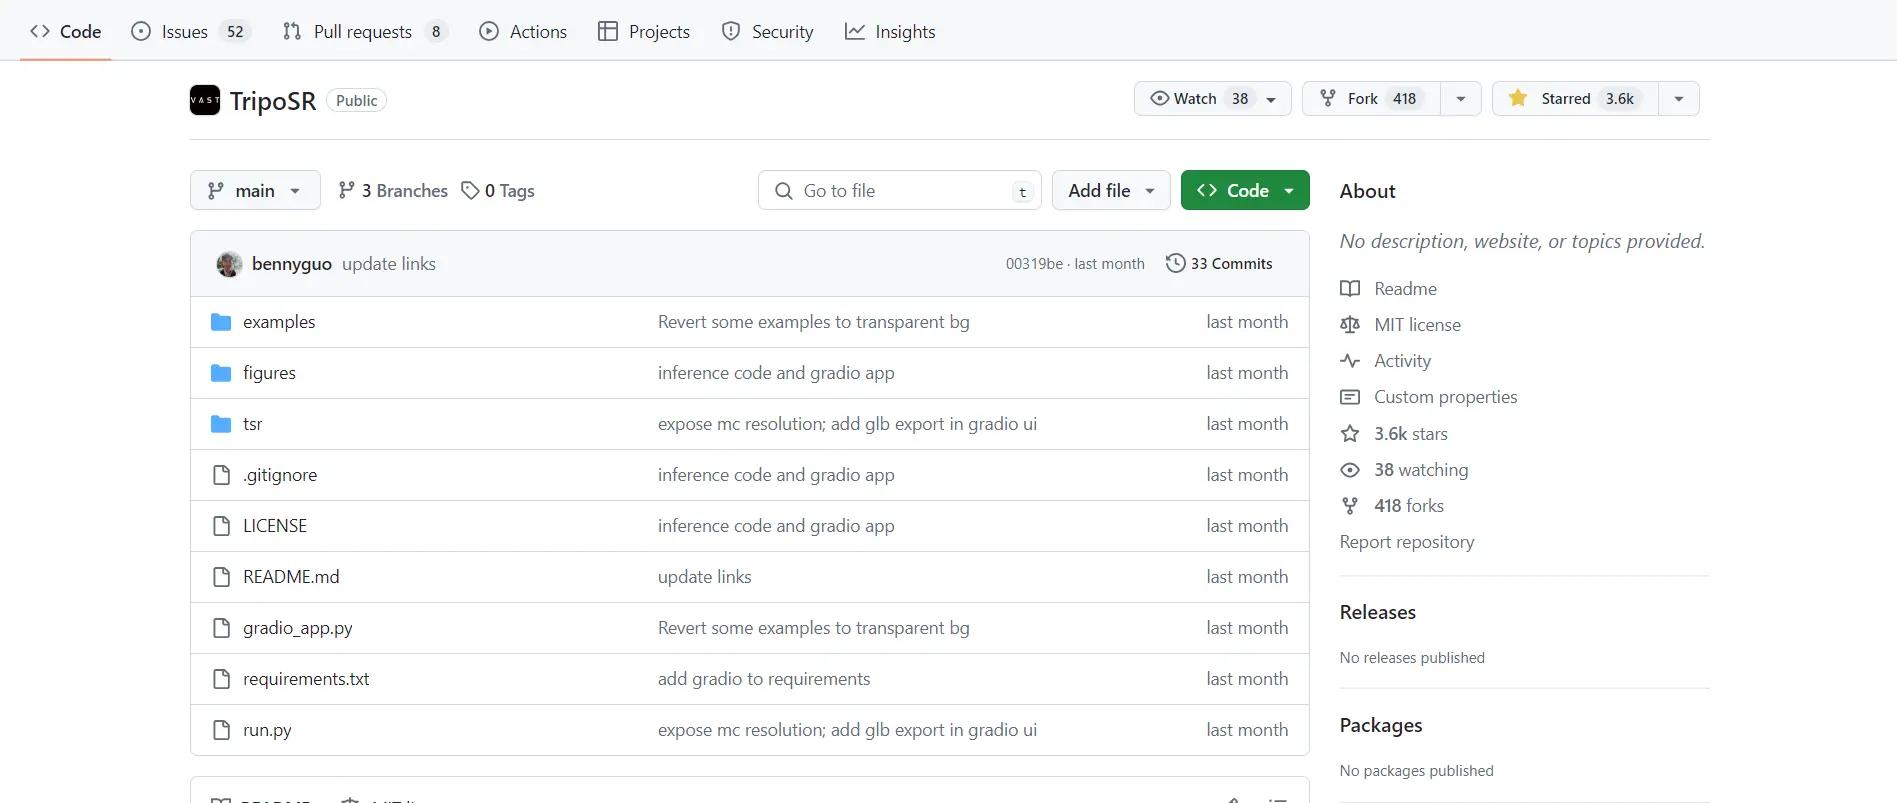View the 3 Branches
This screenshot has height=803, width=1897.
pos(393,190)
